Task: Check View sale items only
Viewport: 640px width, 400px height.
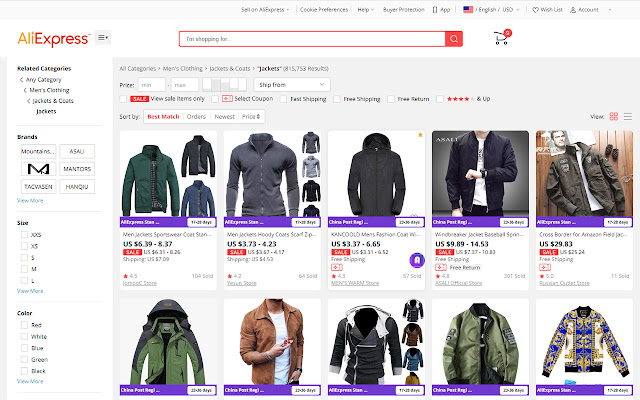Action: click(123, 99)
